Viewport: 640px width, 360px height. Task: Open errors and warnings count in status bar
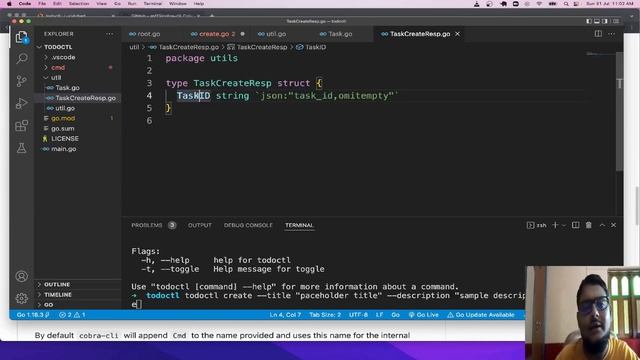[72, 315]
